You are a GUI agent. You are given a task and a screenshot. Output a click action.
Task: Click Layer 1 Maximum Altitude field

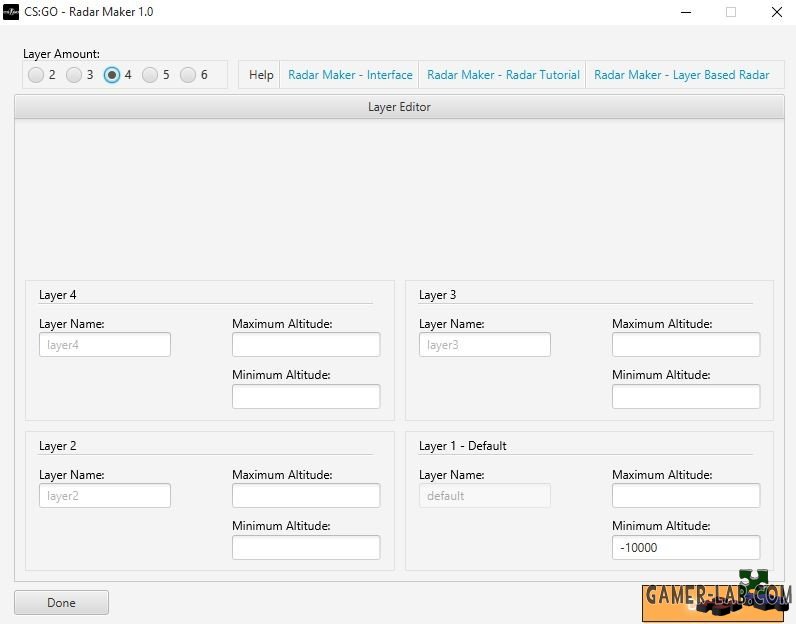coord(686,496)
